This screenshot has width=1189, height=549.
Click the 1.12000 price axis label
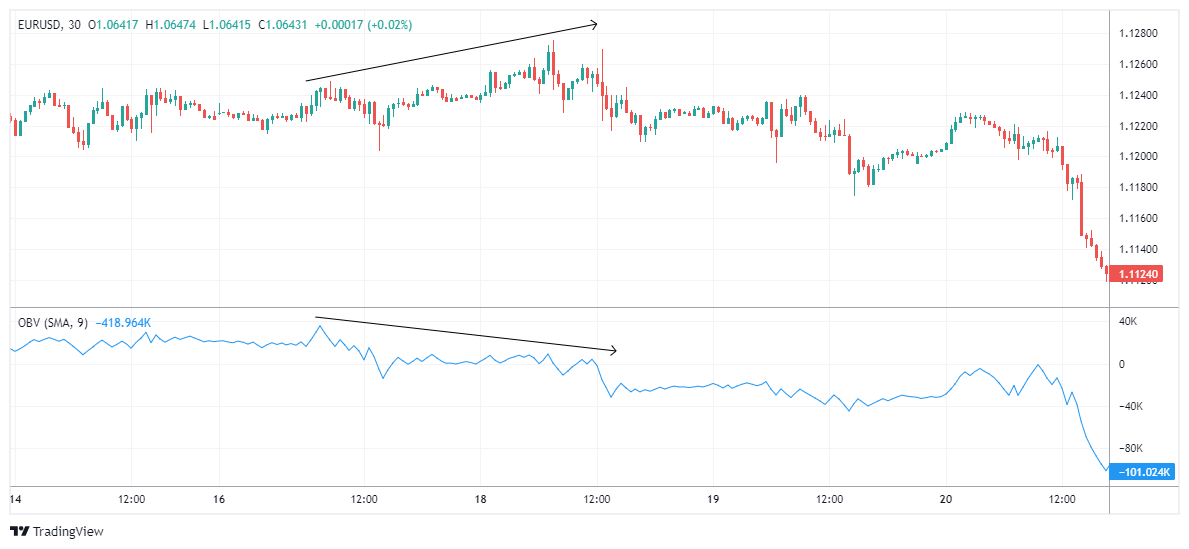pyautogui.click(x=1137, y=156)
